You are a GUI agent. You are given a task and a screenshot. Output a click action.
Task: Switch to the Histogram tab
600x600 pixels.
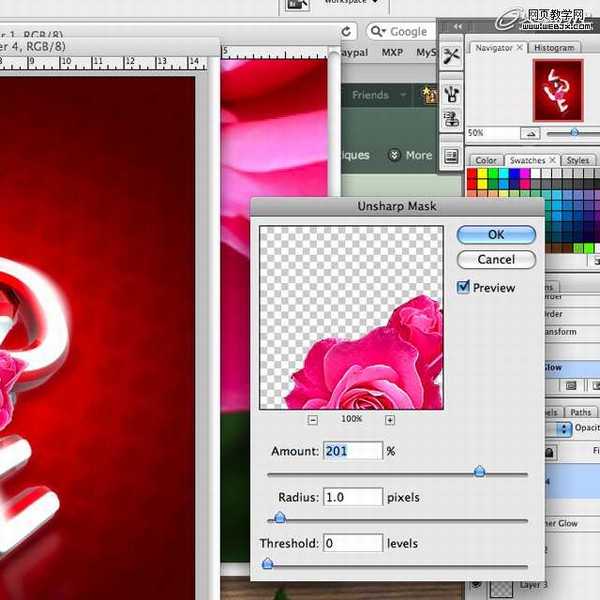[554, 47]
